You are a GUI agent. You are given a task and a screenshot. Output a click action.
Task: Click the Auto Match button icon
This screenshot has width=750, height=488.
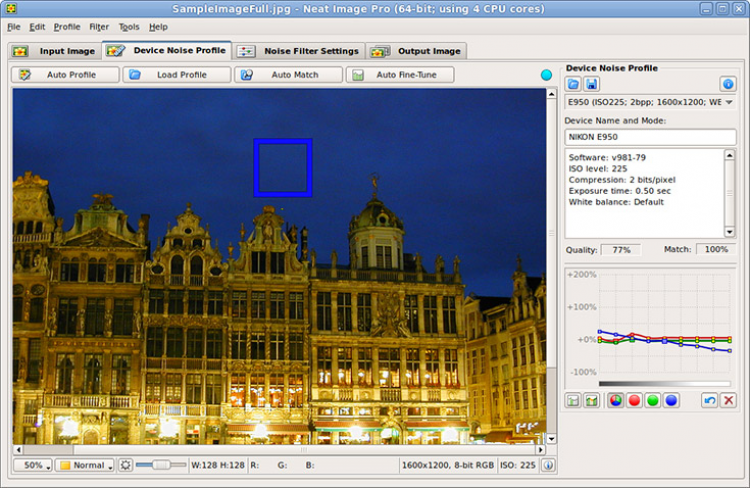pos(246,75)
